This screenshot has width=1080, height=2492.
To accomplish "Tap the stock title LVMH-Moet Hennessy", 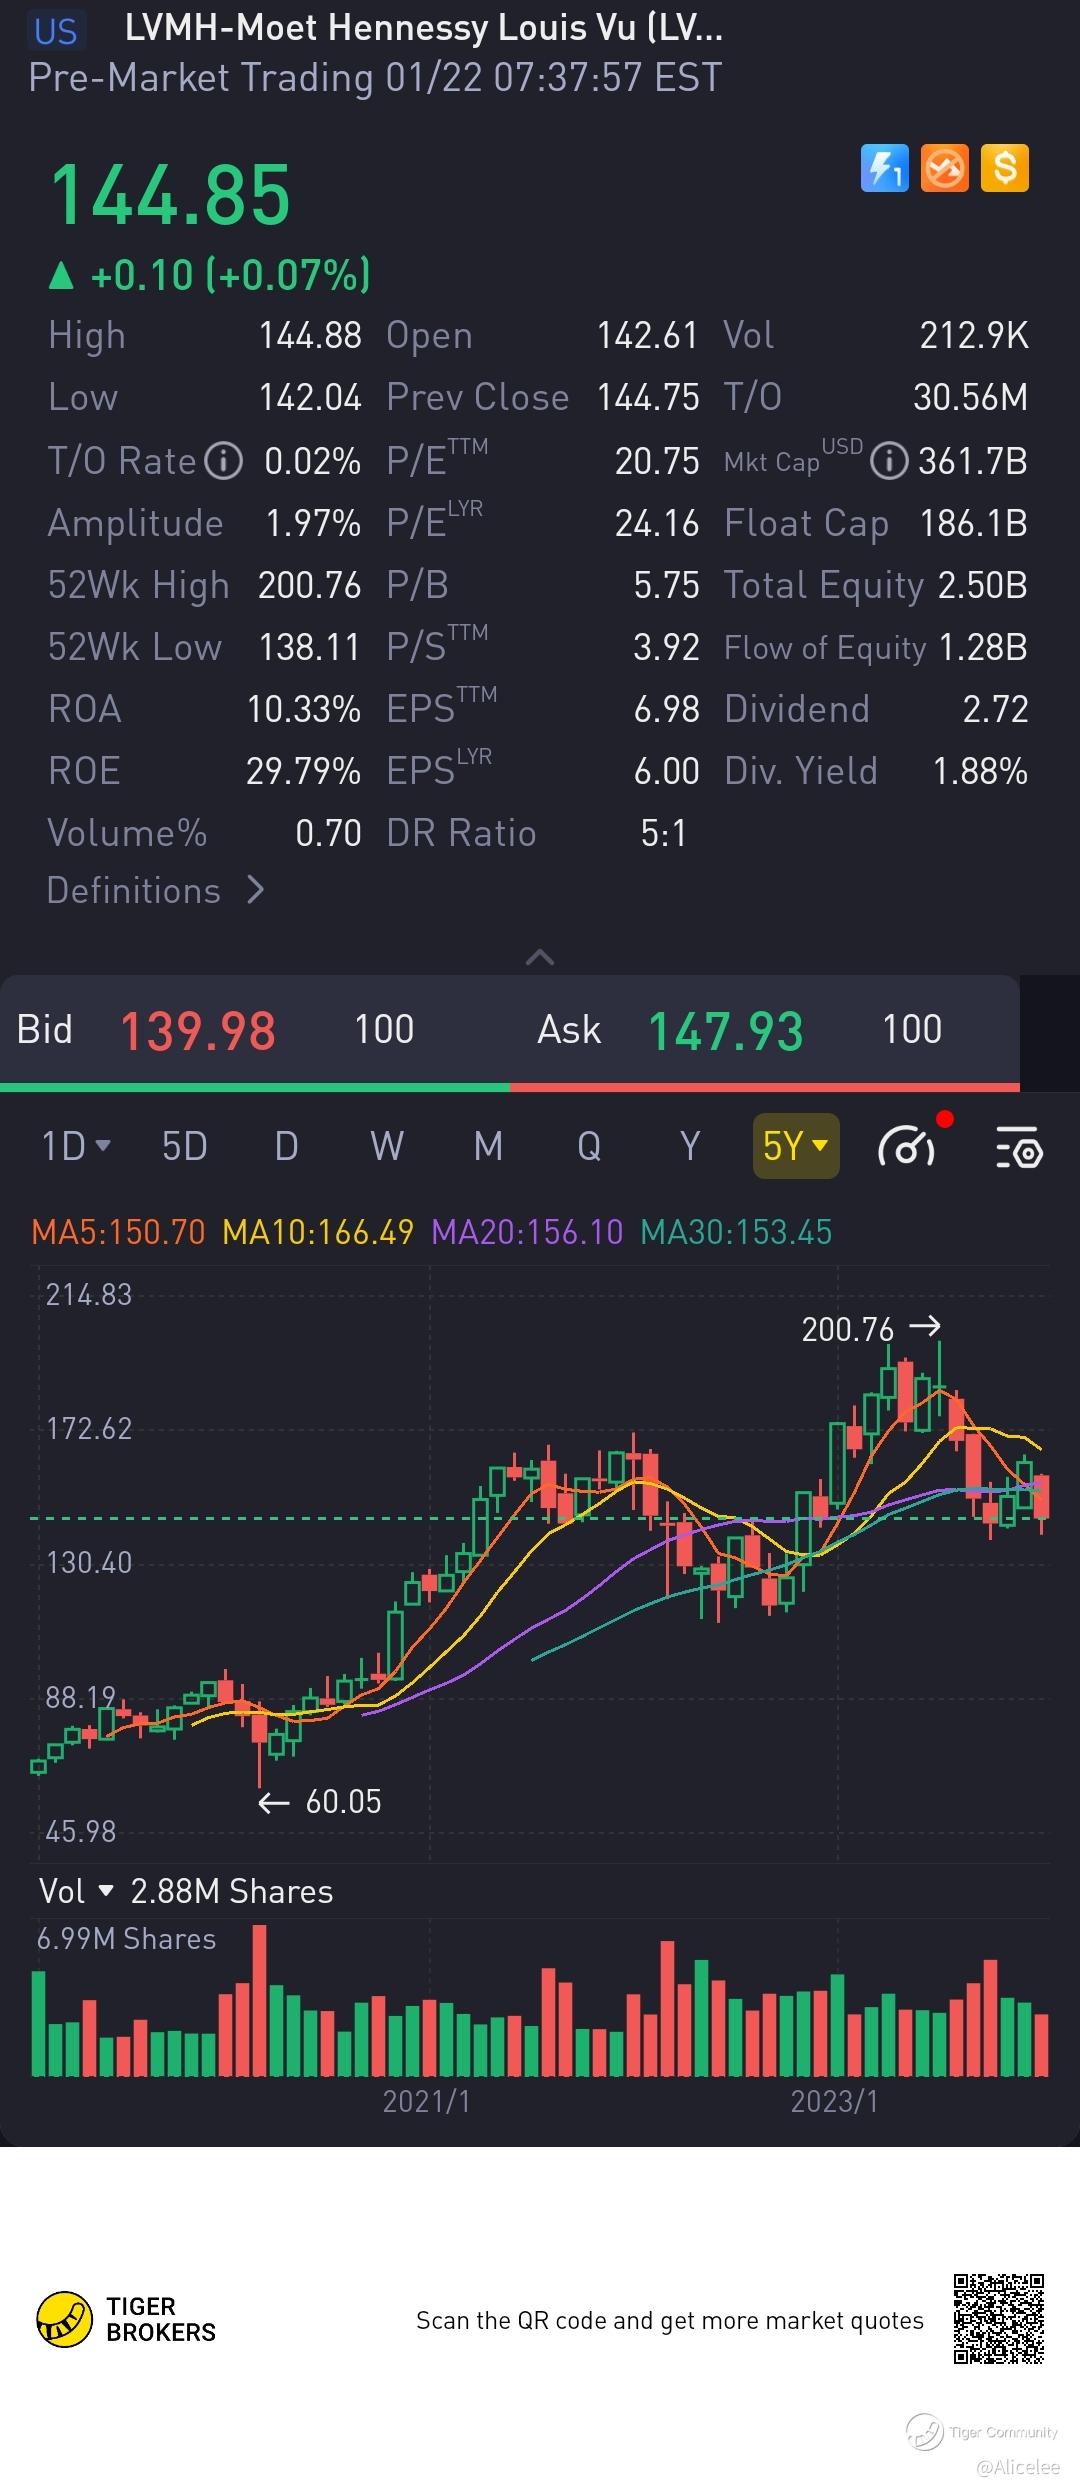I will coord(423,28).
